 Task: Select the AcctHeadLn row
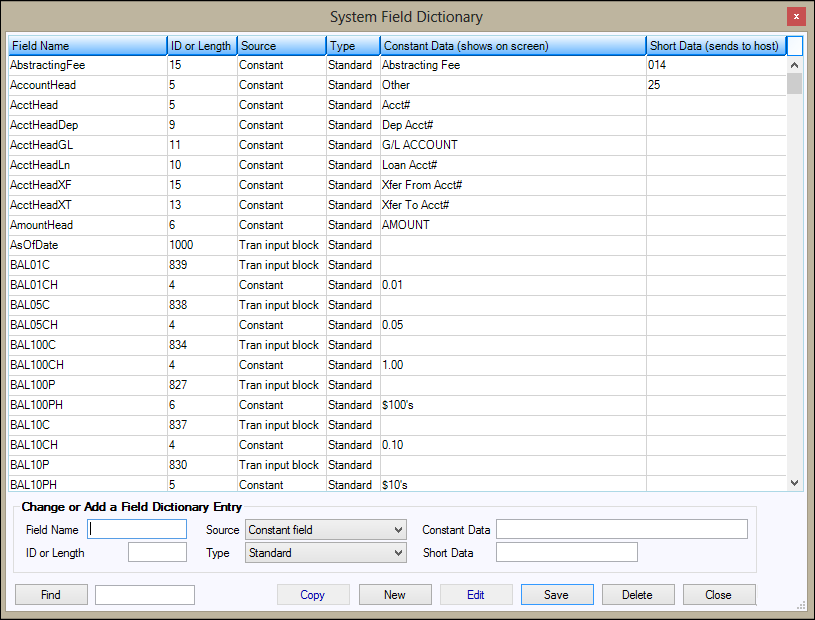[397, 165]
